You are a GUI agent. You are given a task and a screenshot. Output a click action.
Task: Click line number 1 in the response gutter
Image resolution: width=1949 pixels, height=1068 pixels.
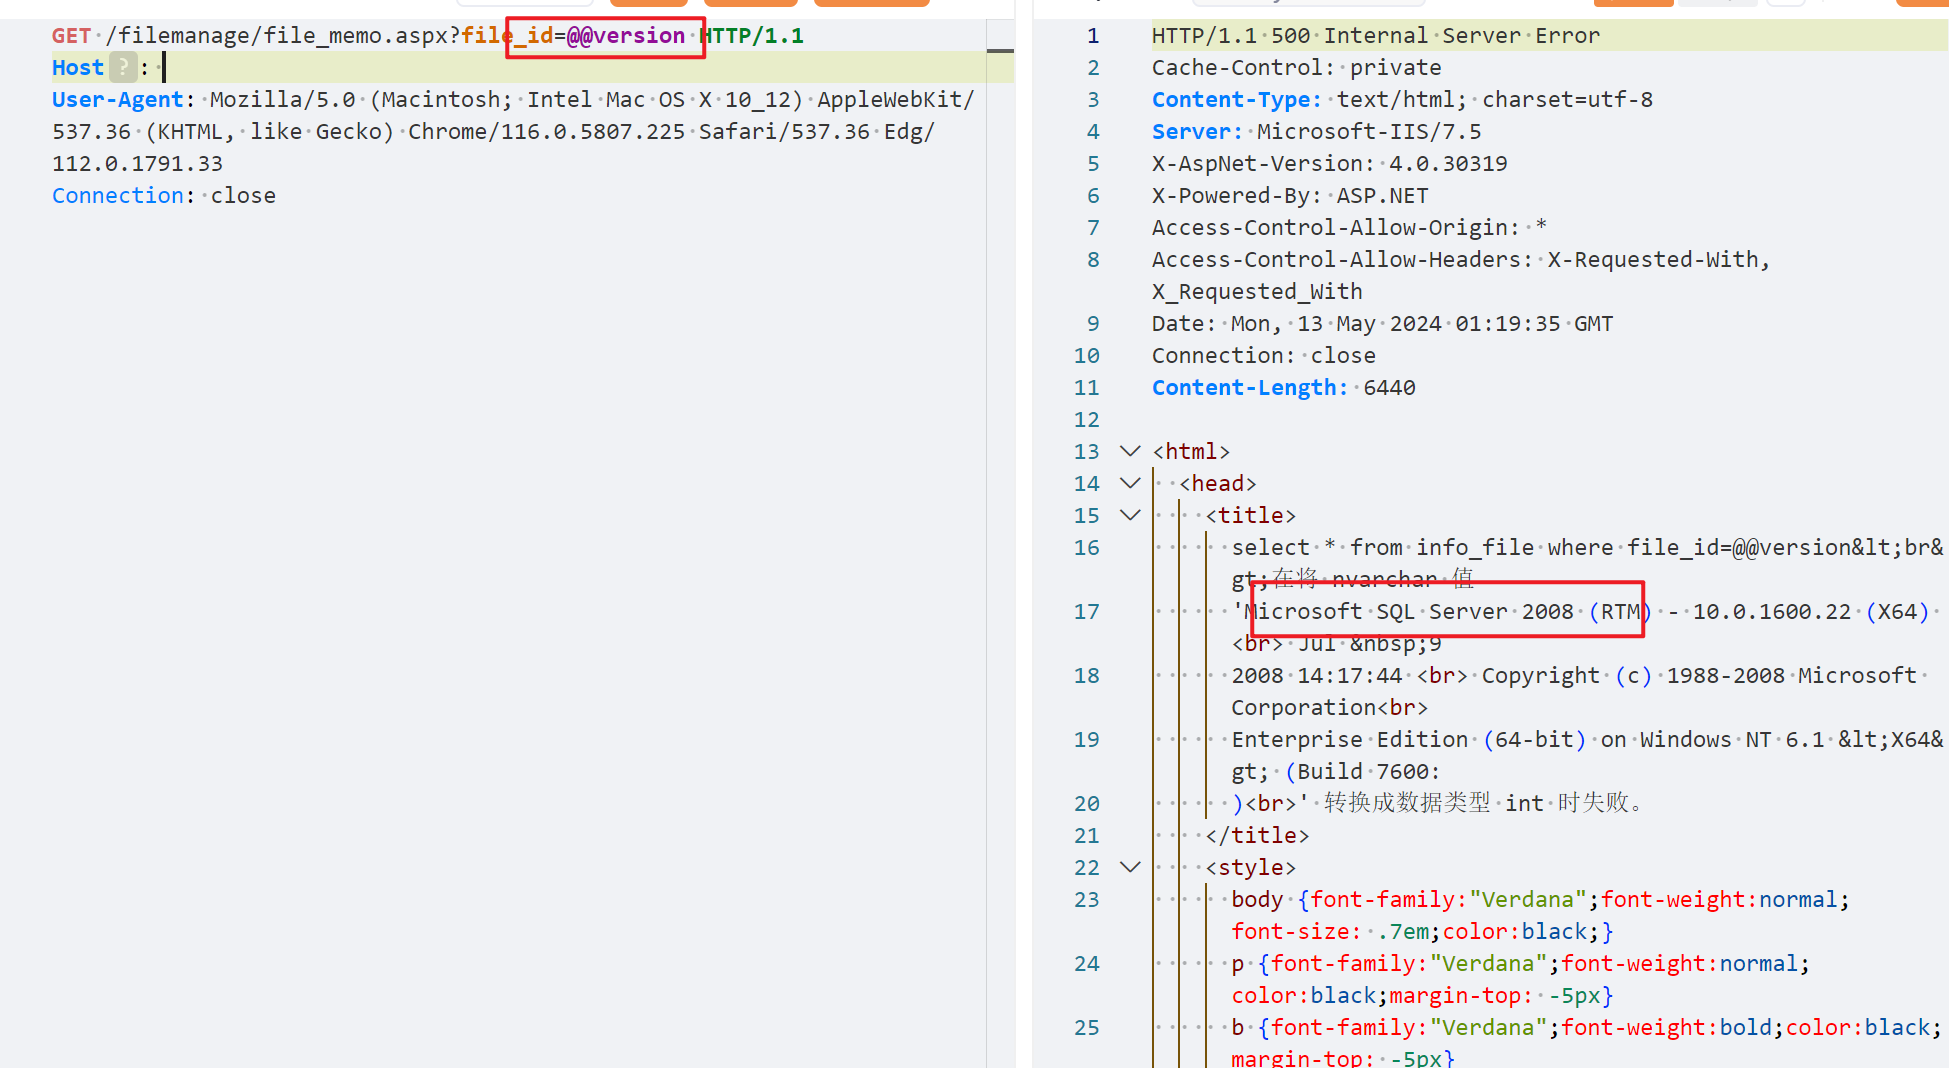click(1093, 36)
